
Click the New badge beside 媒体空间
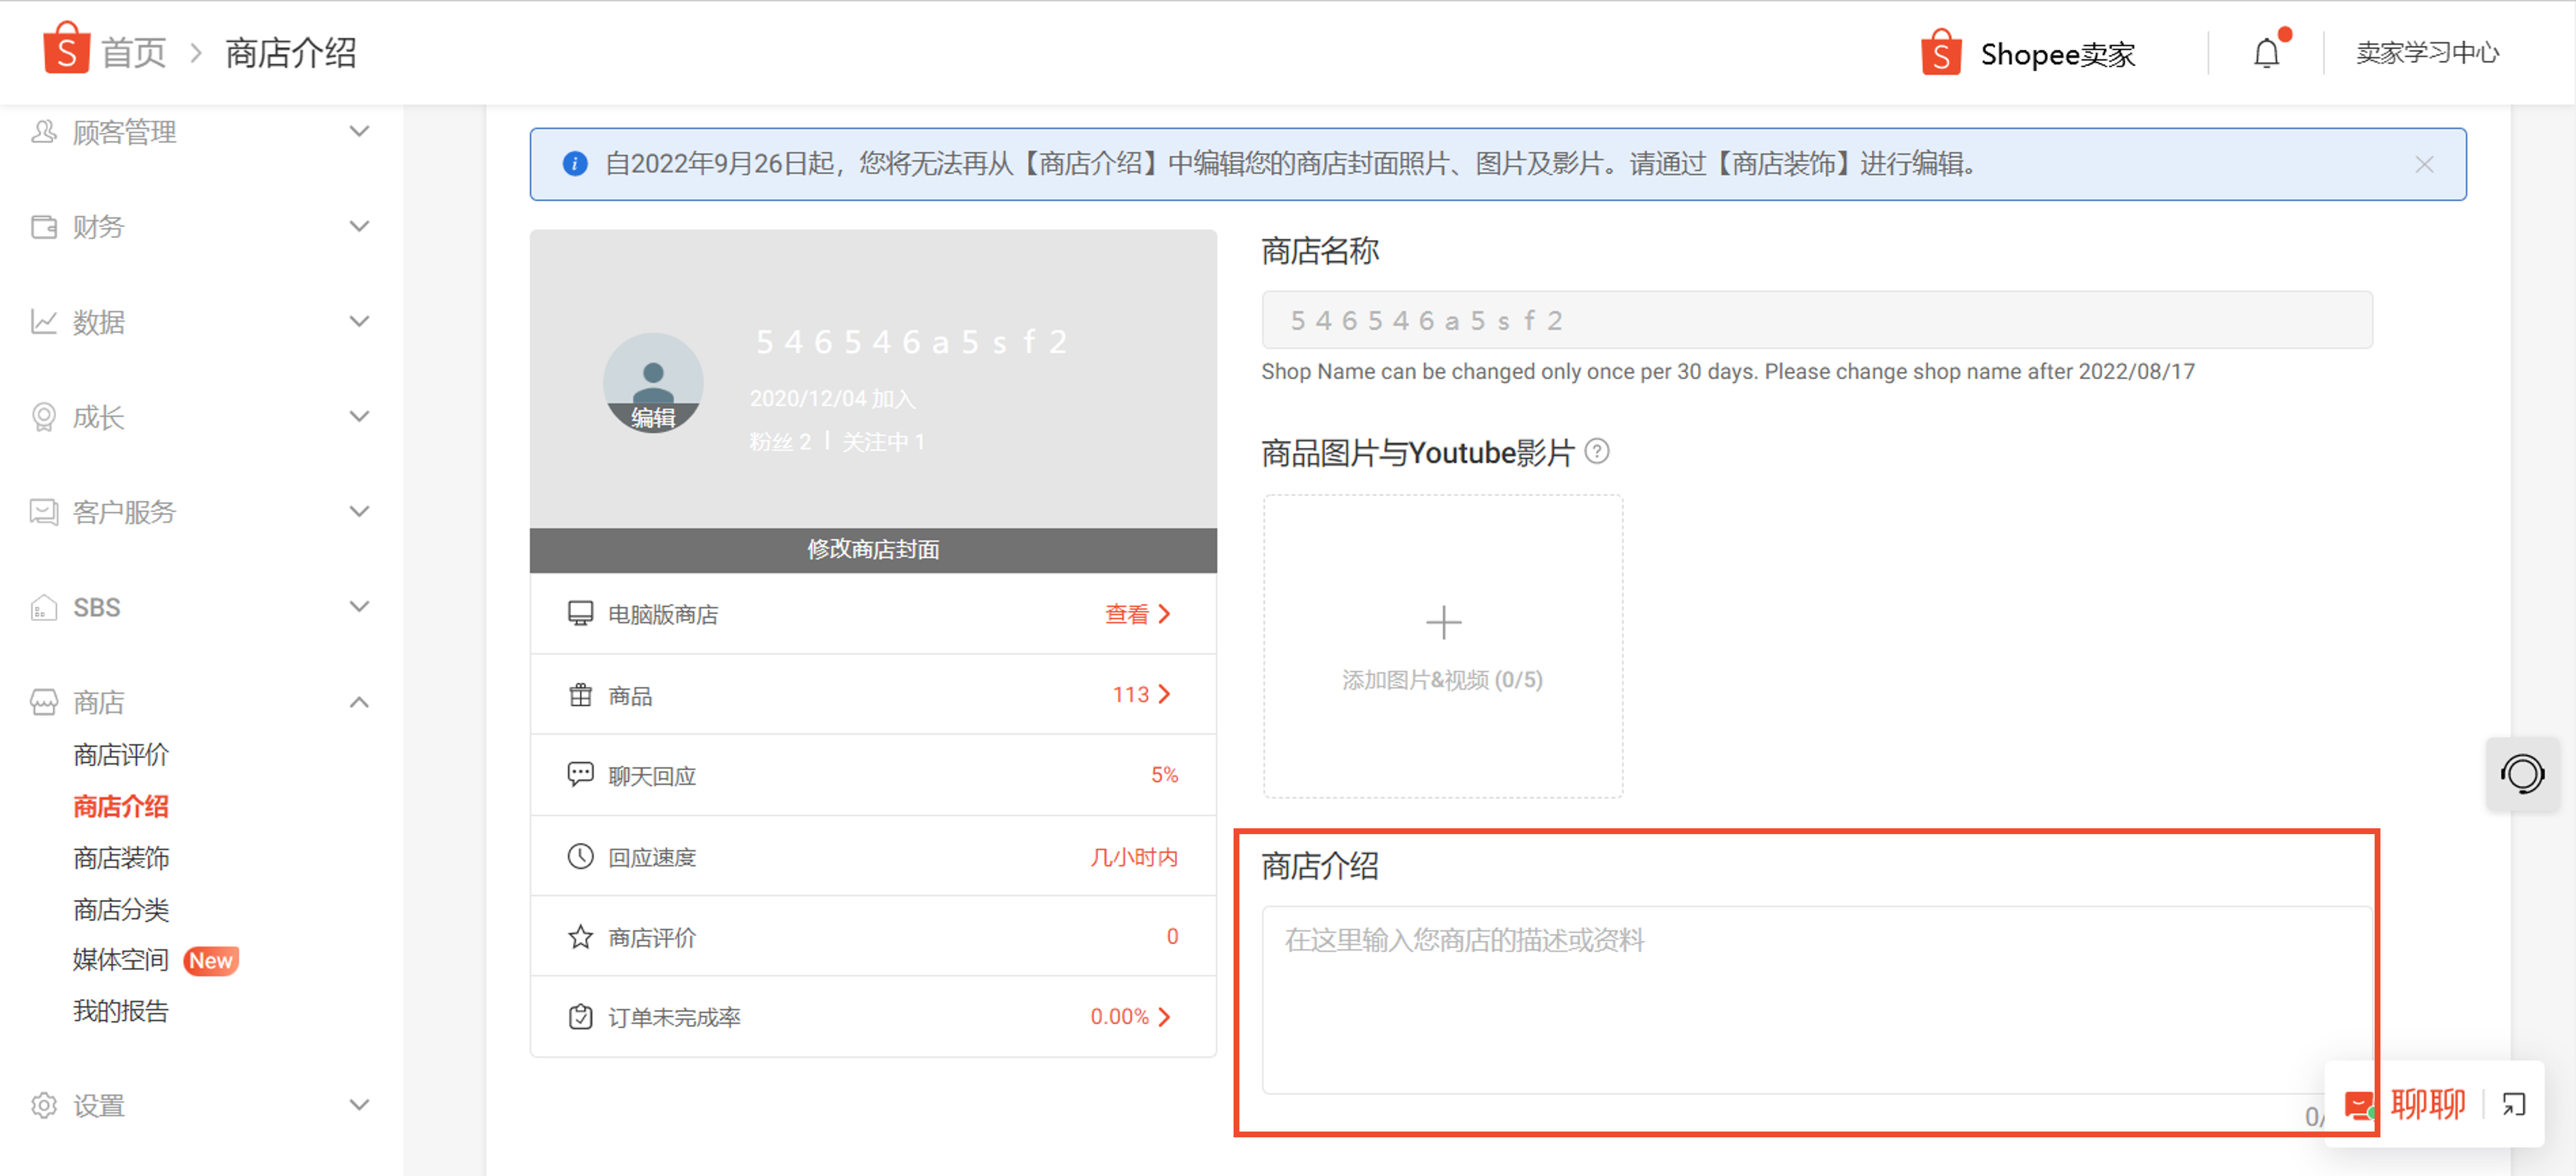click(211, 960)
